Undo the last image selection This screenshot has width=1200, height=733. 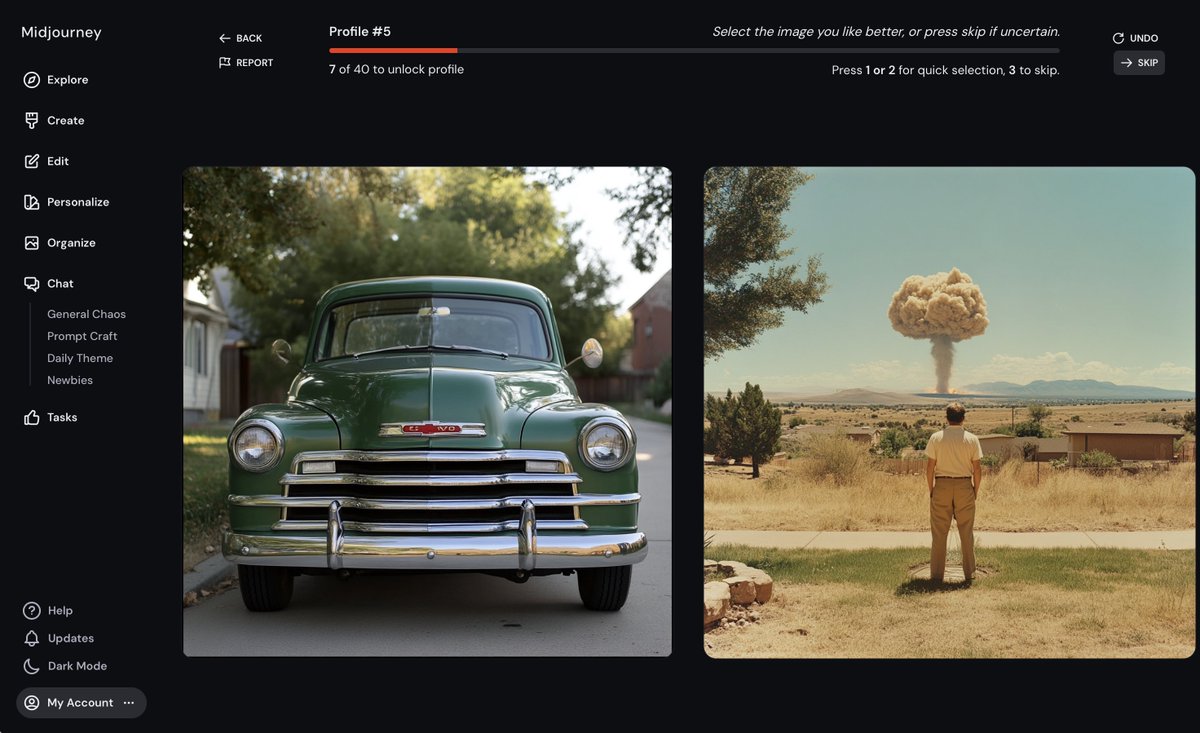(1136, 38)
